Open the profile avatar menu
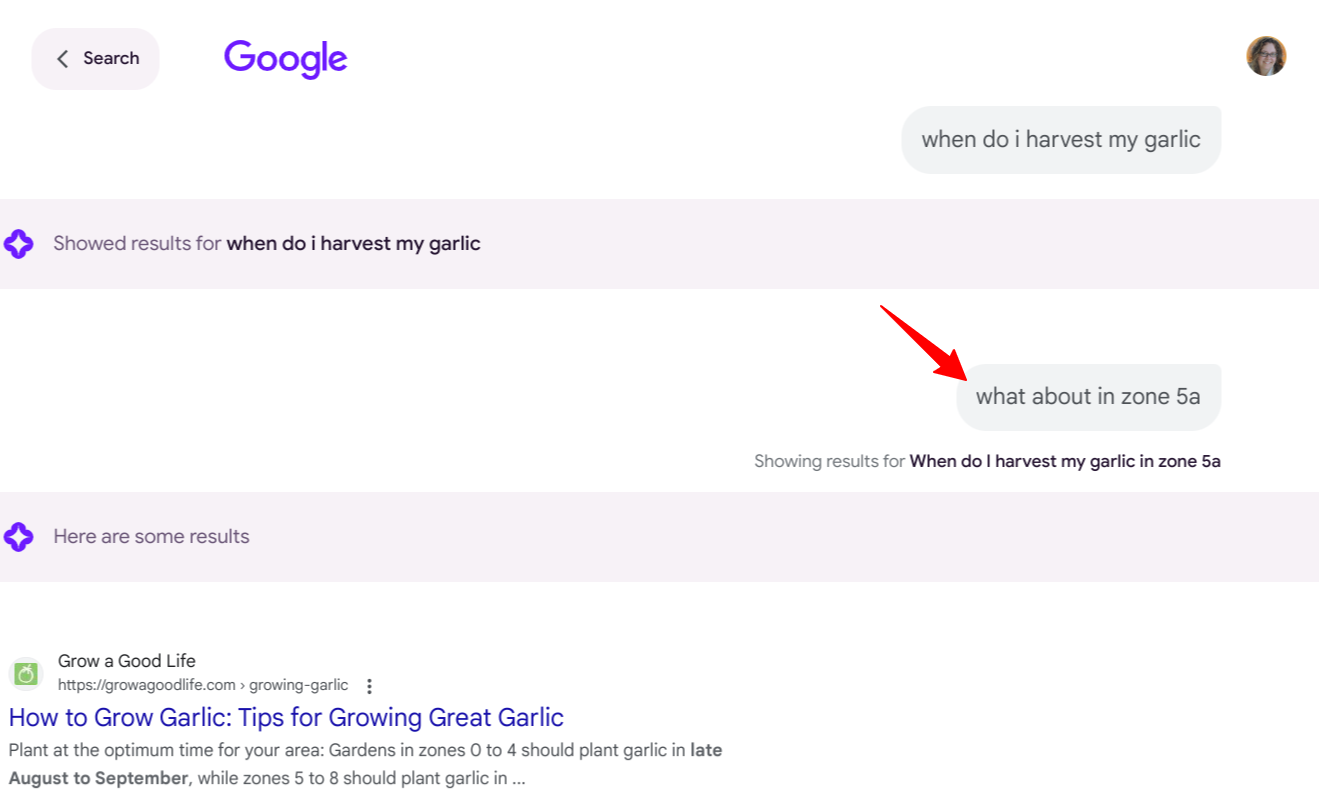This screenshot has width=1319, height=807. (1265, 56)
